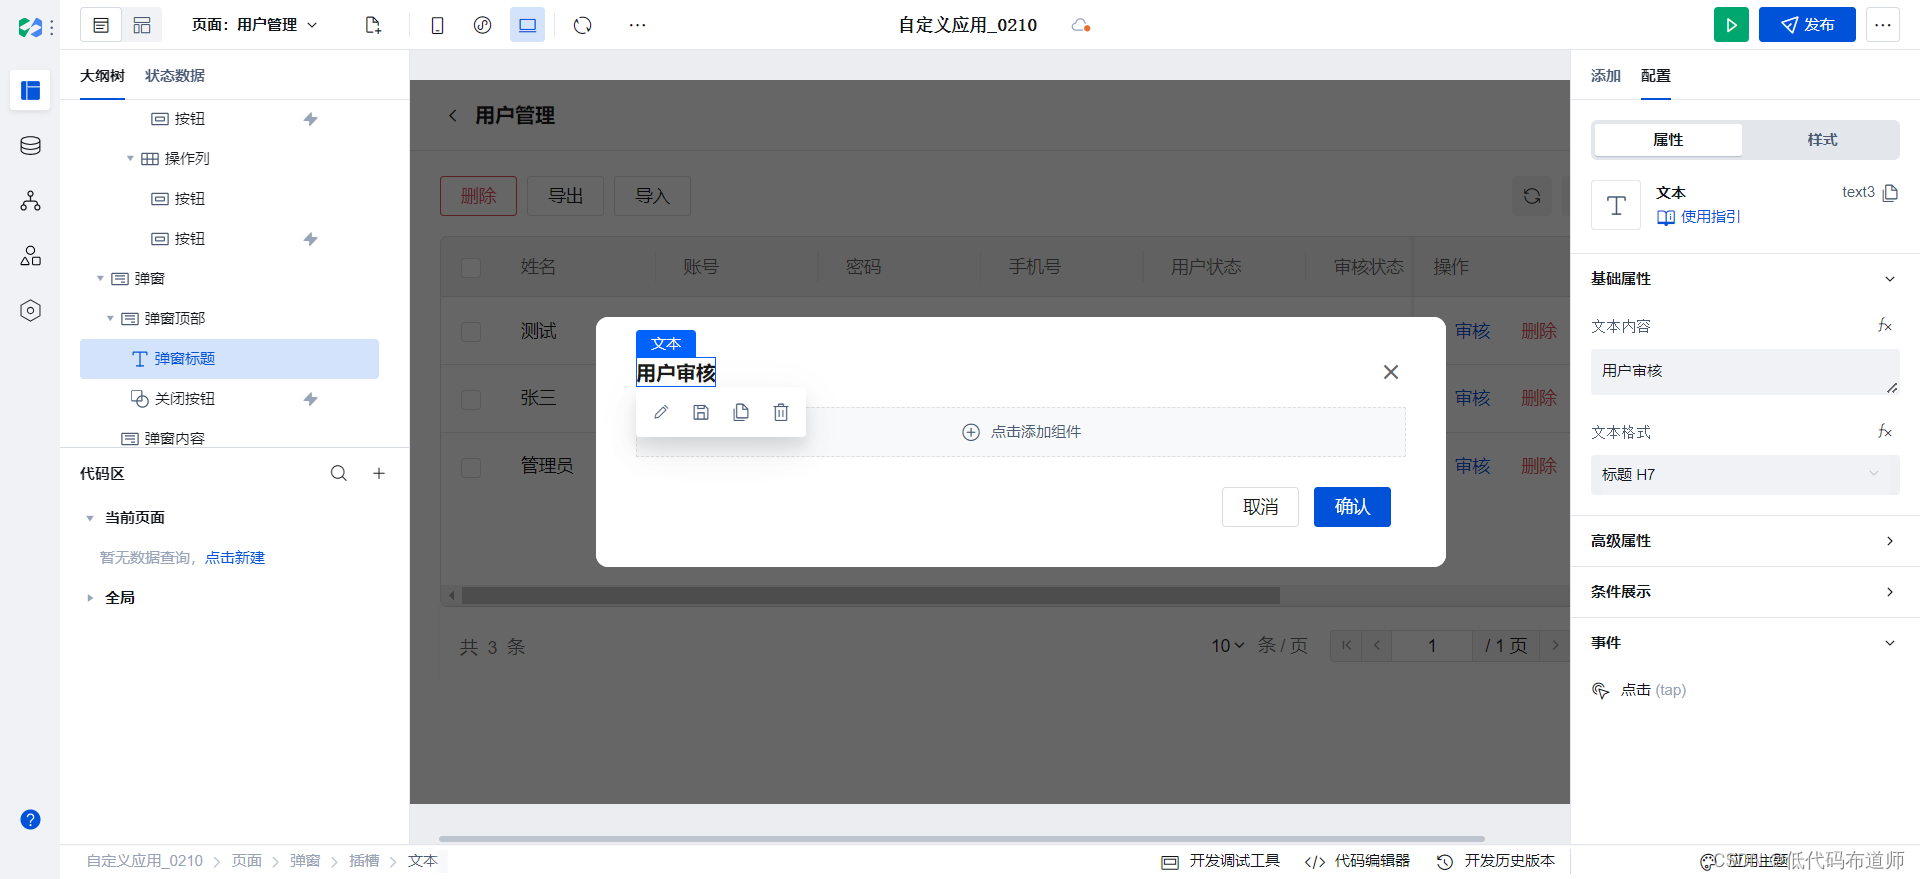The width and height of the screenshot is (1920, 879).
Task: Switch to the 添加 tab
Action: point(1606,76)
